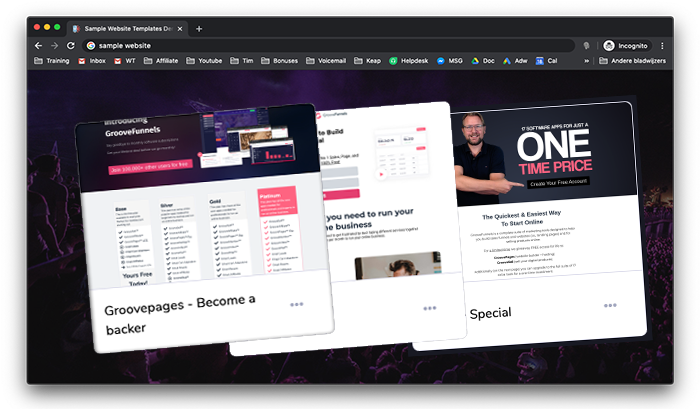Click the Special card title
700x409 pixels.
[x=490, y=313]
